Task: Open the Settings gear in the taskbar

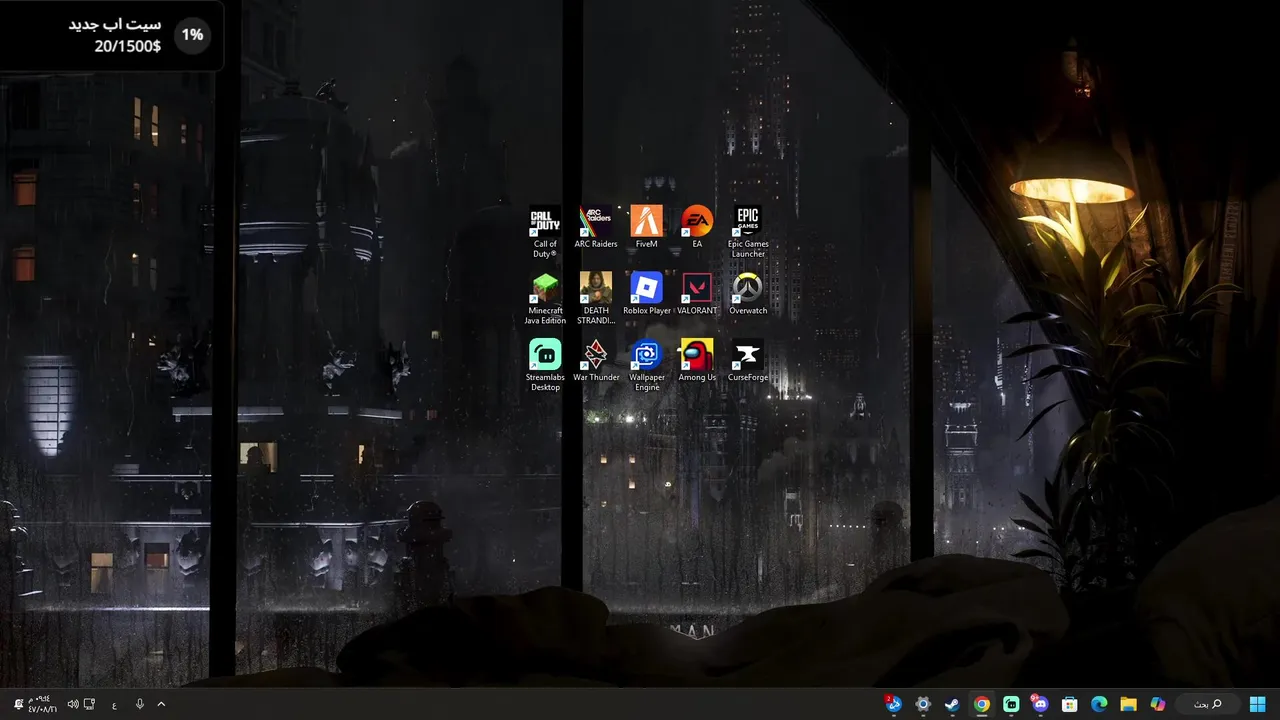Action: pyautogui.click(x=923, y=704)
